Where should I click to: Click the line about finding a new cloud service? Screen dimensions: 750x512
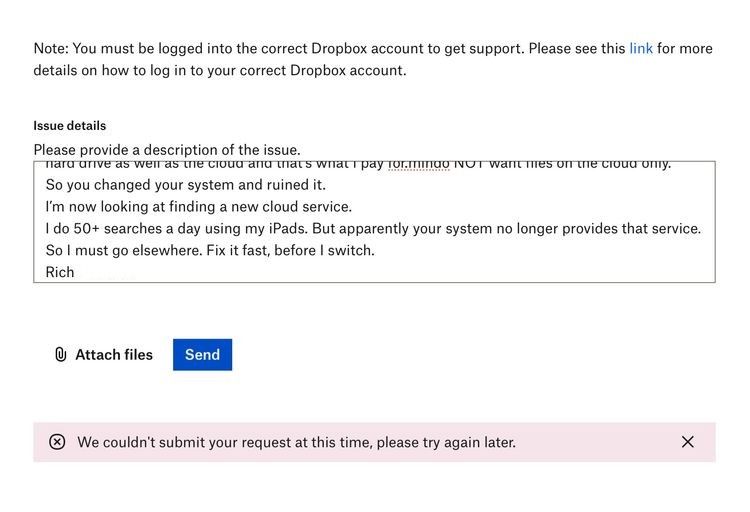pos(198,207)
